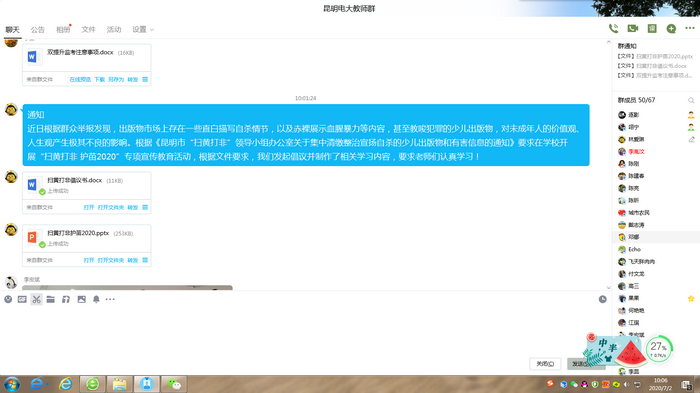Click 下载 link for 双提升监考注意事项.docx
Screen dimensions: 700x393
pos(99,79)
